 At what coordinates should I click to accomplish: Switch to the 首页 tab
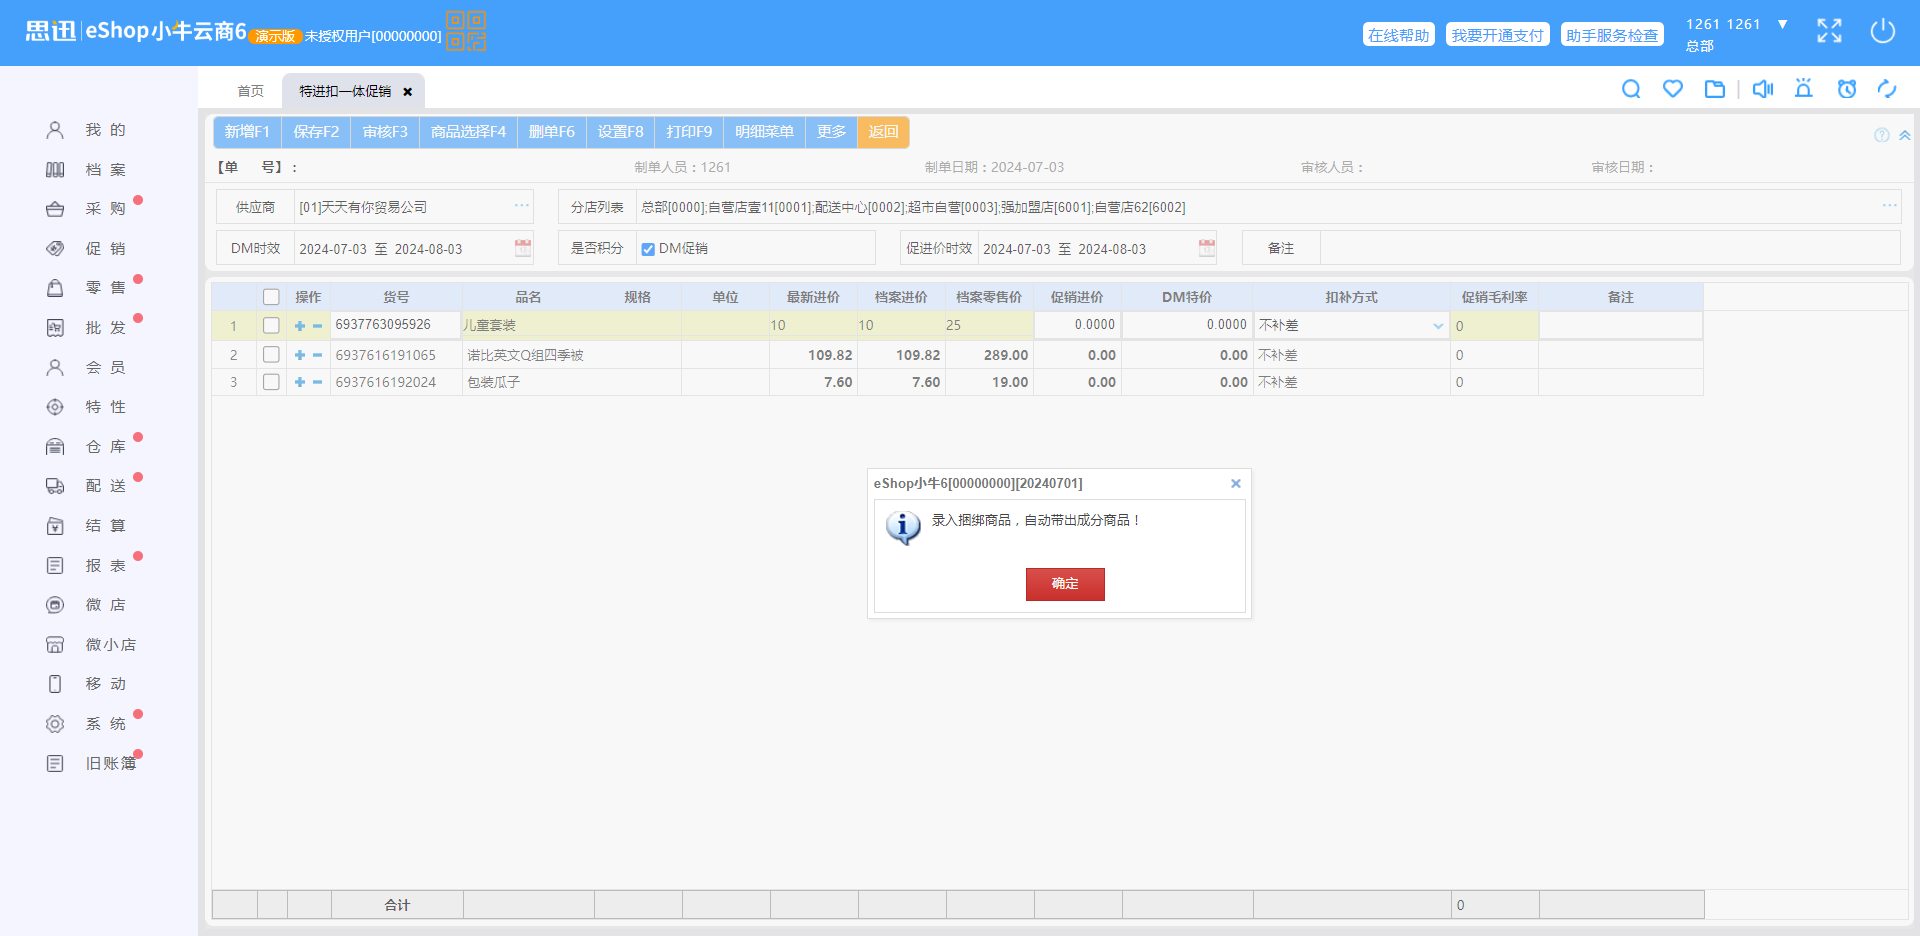coord(250,91)
